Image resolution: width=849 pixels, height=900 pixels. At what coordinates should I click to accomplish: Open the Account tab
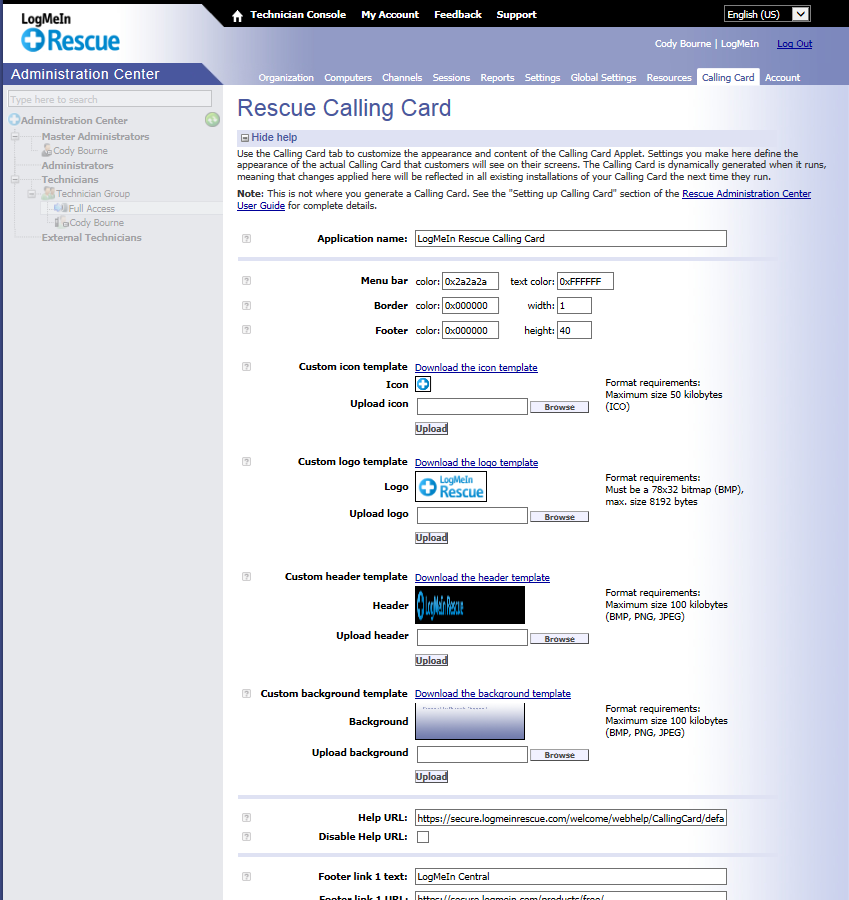tap(782, 77)
